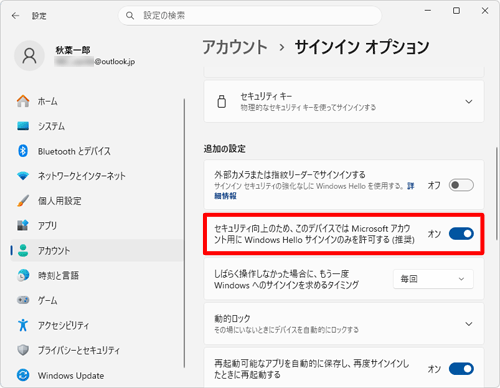
Task: Click the ゲーム controller icon
Action: coord(23,300)
